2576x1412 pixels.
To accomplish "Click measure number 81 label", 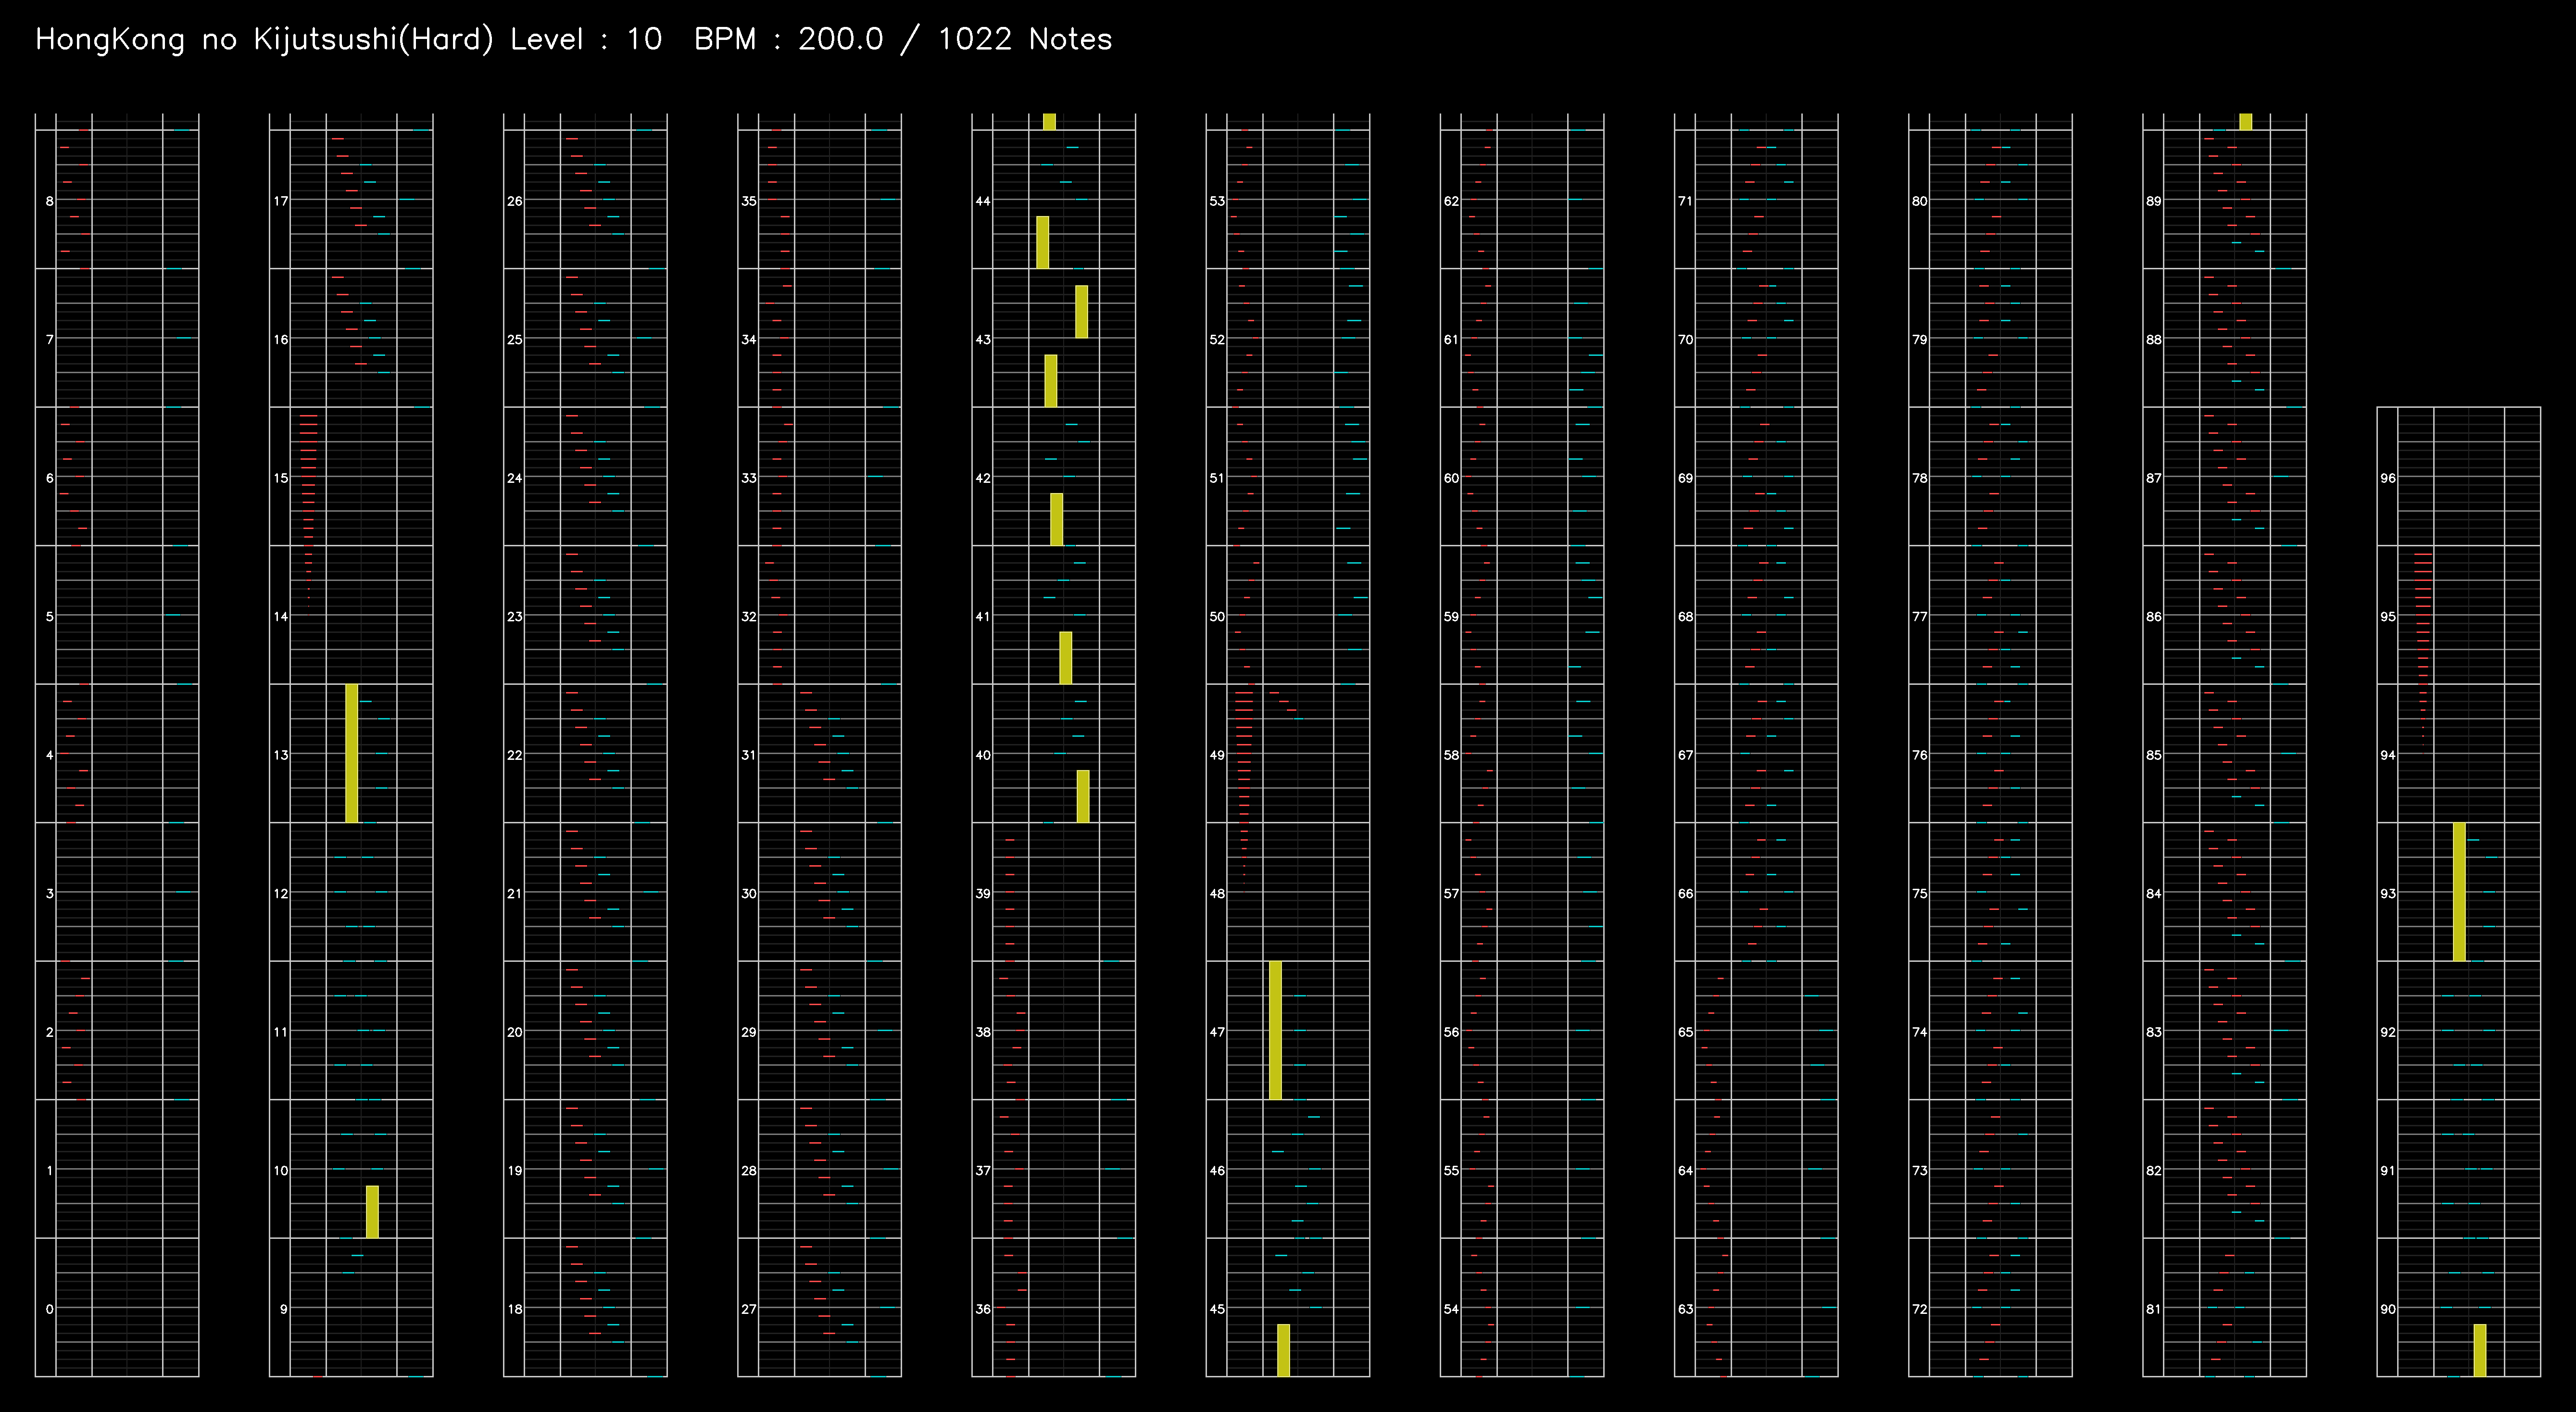I will click(2154, 1309).
